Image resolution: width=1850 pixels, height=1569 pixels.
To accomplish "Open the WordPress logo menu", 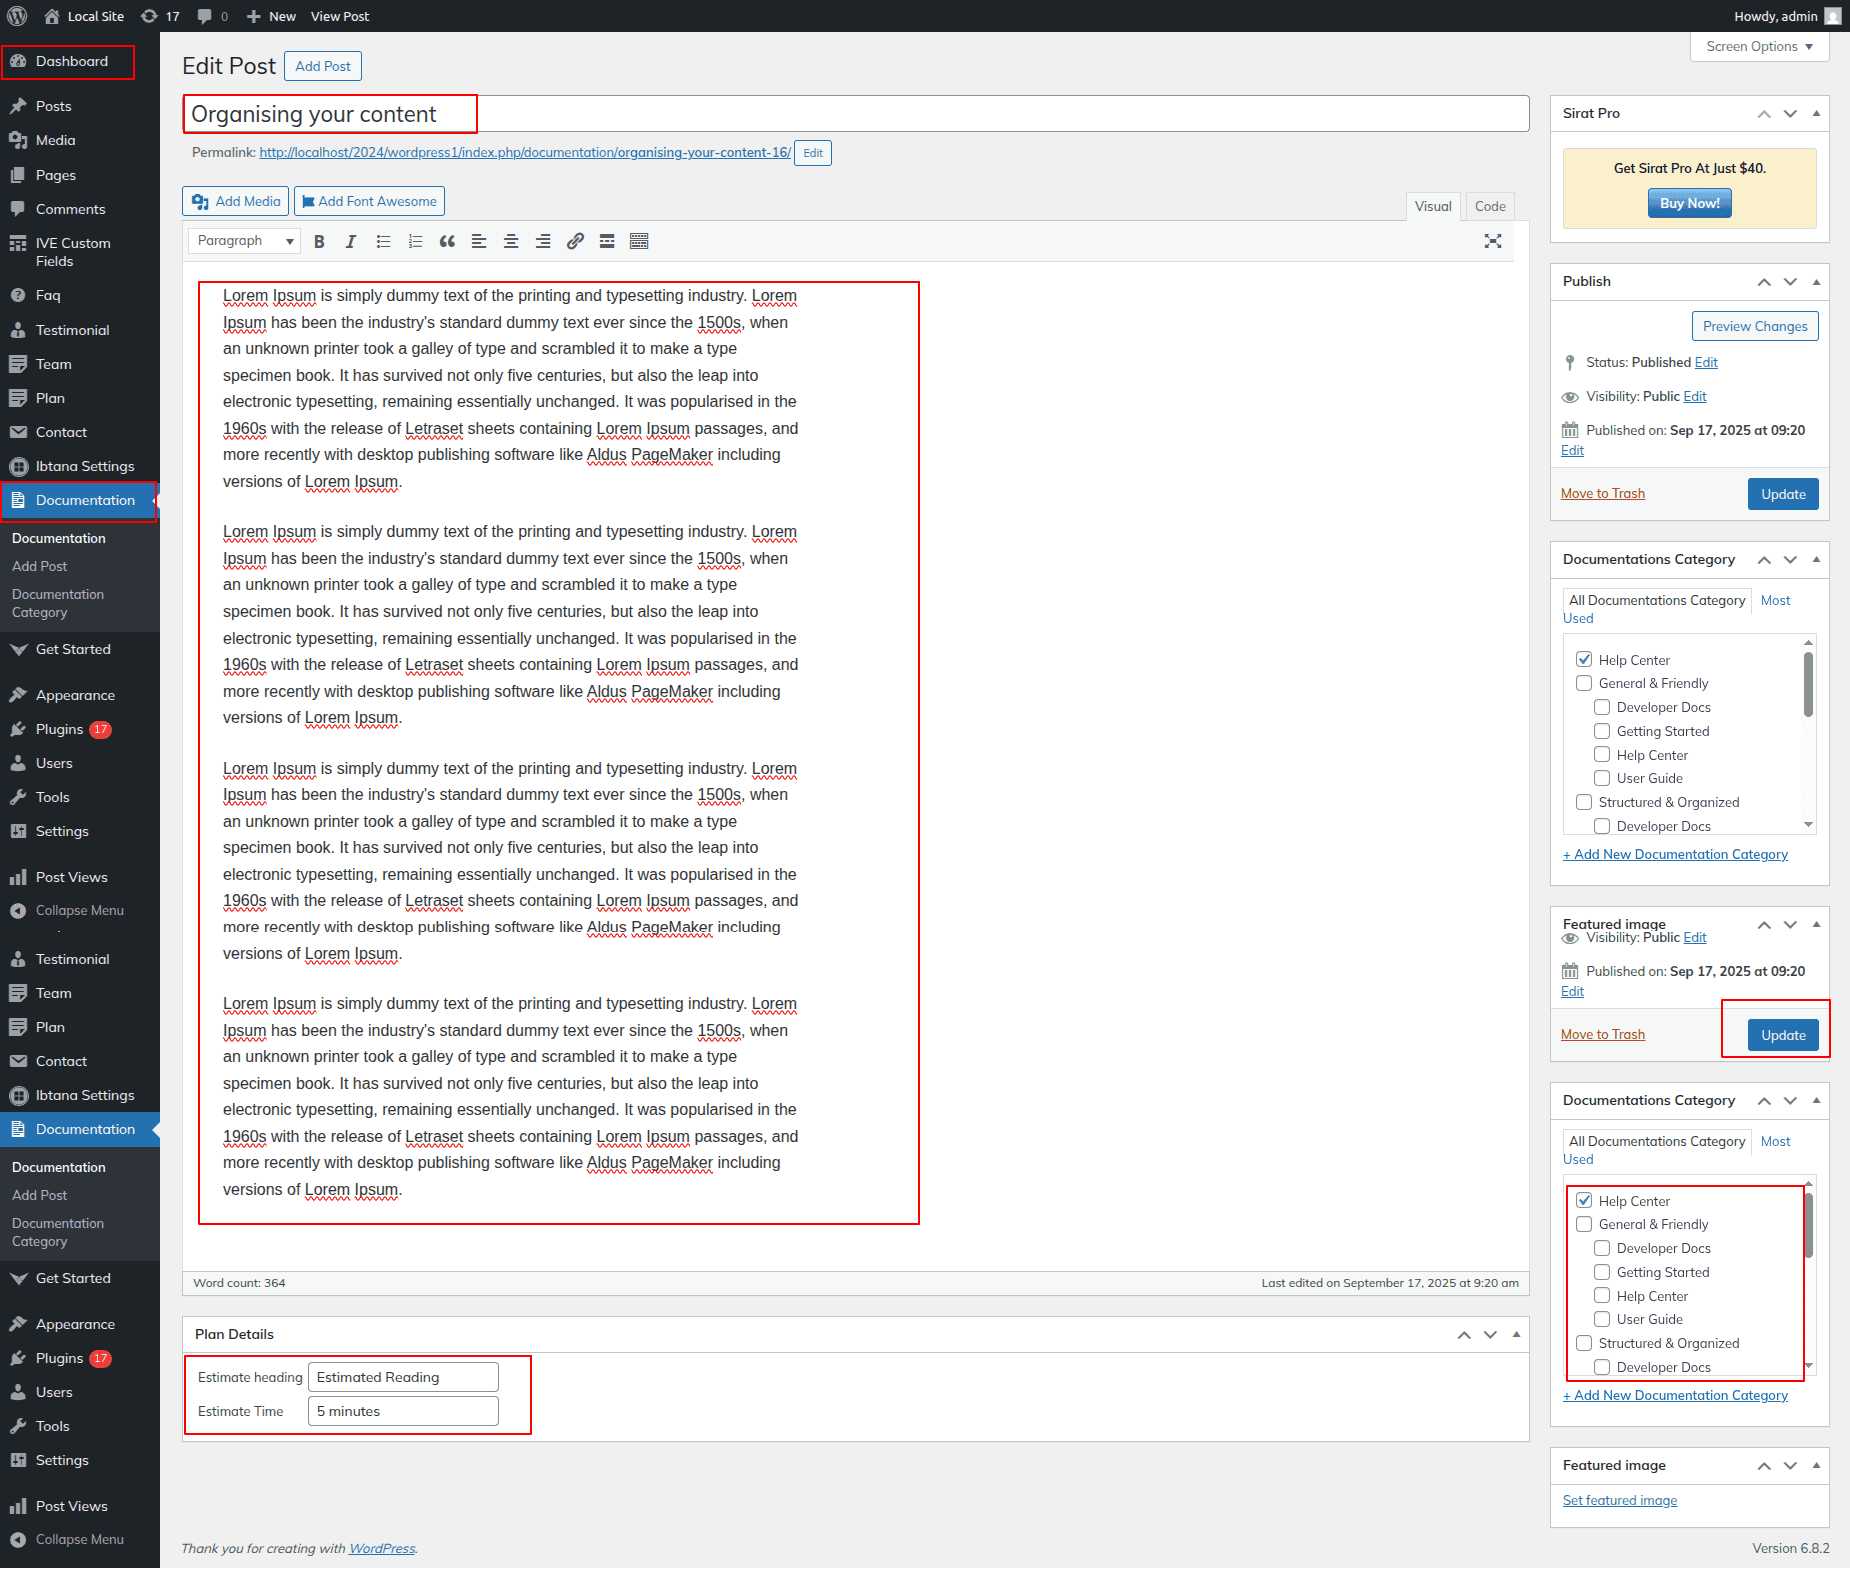I will (x=17, y=16).
